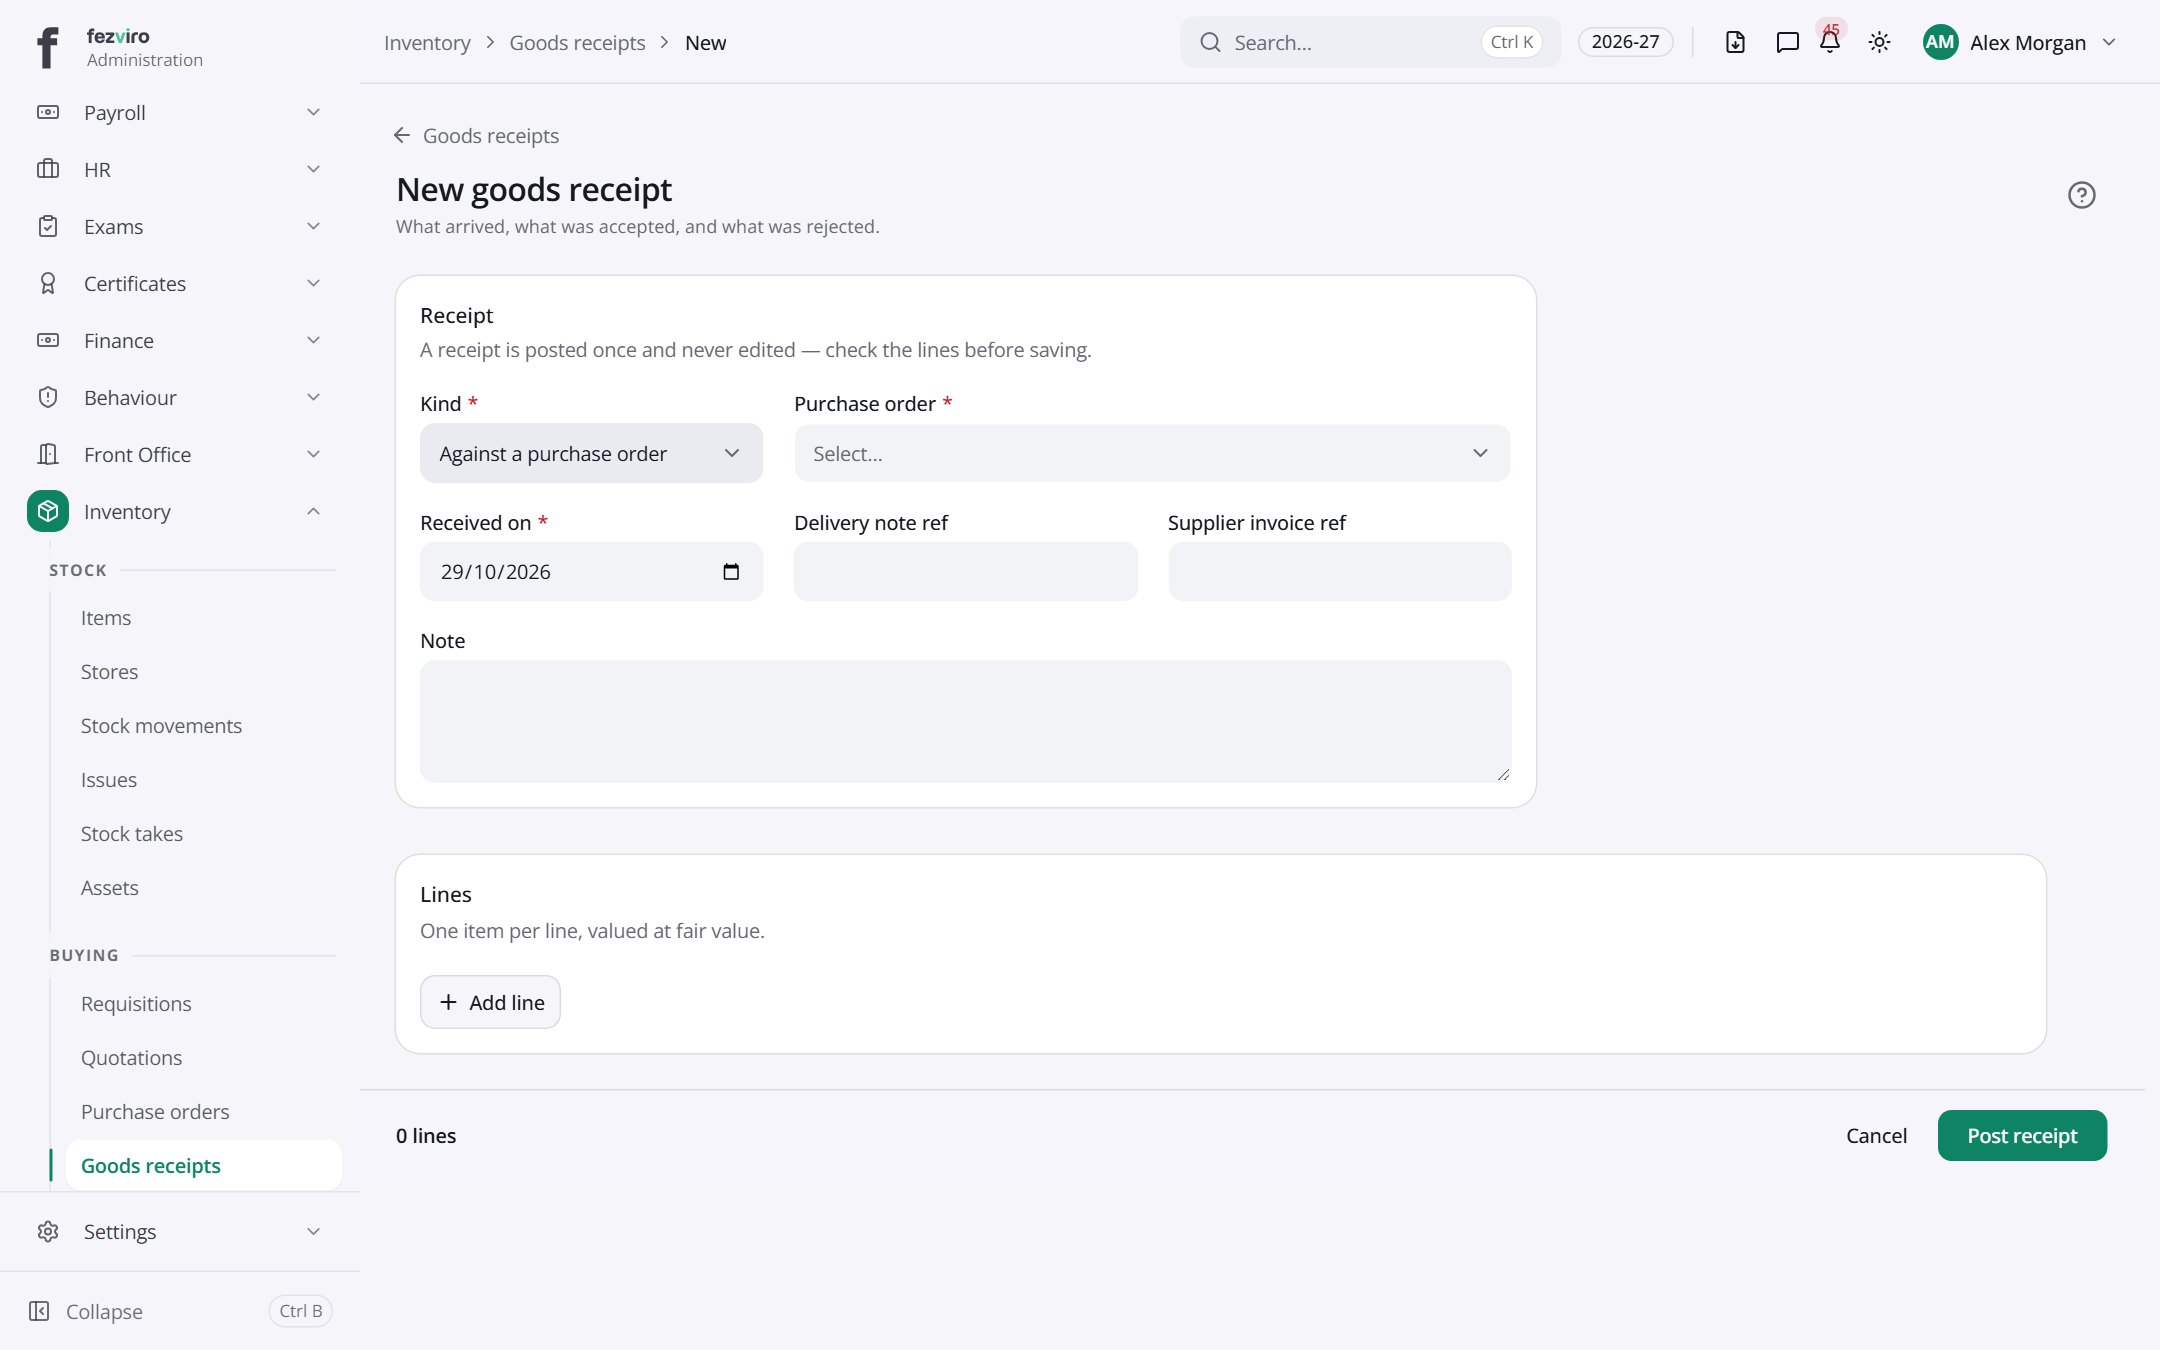2160x1350 pixels.
Task: Click the Front Office door icon
Action: (48, 454)
